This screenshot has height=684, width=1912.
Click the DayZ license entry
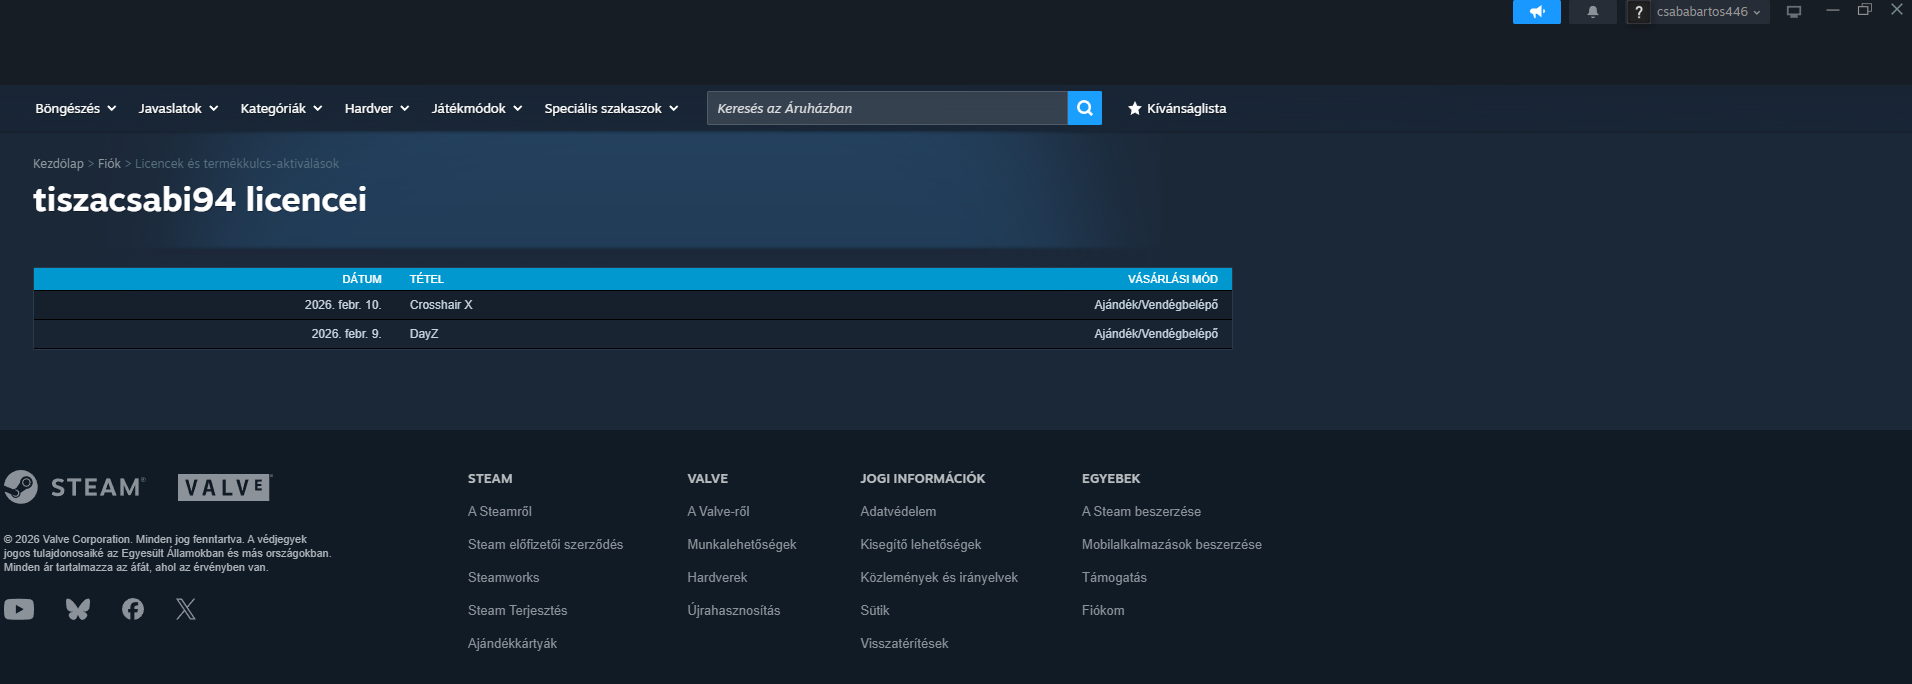coord(424,334)
